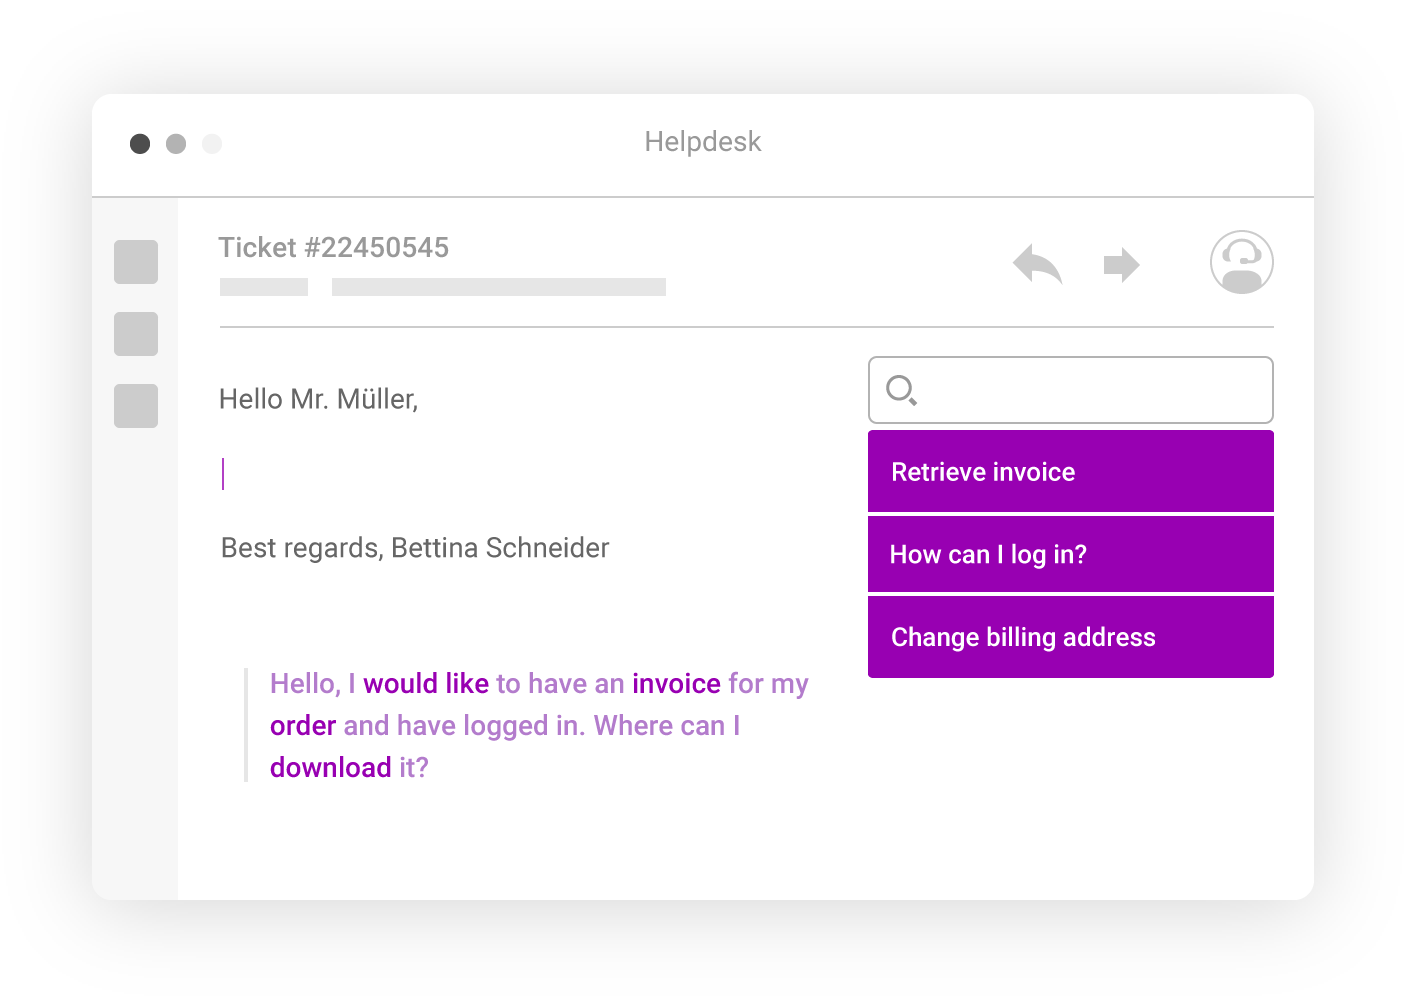Select the middle sidebar square icon
Viewport: 1408px width, 1004px height.
pos(136,334)
